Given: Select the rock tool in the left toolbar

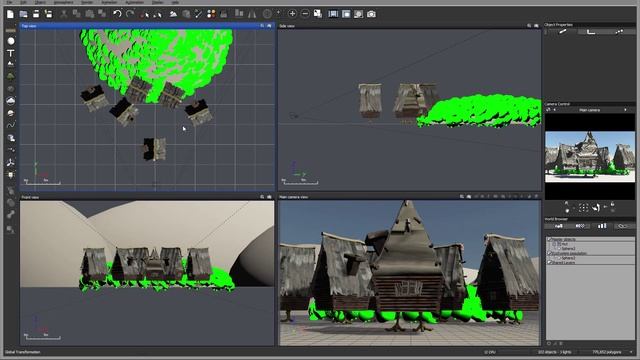Looking at the screenshot, I should tap(11, 88).
